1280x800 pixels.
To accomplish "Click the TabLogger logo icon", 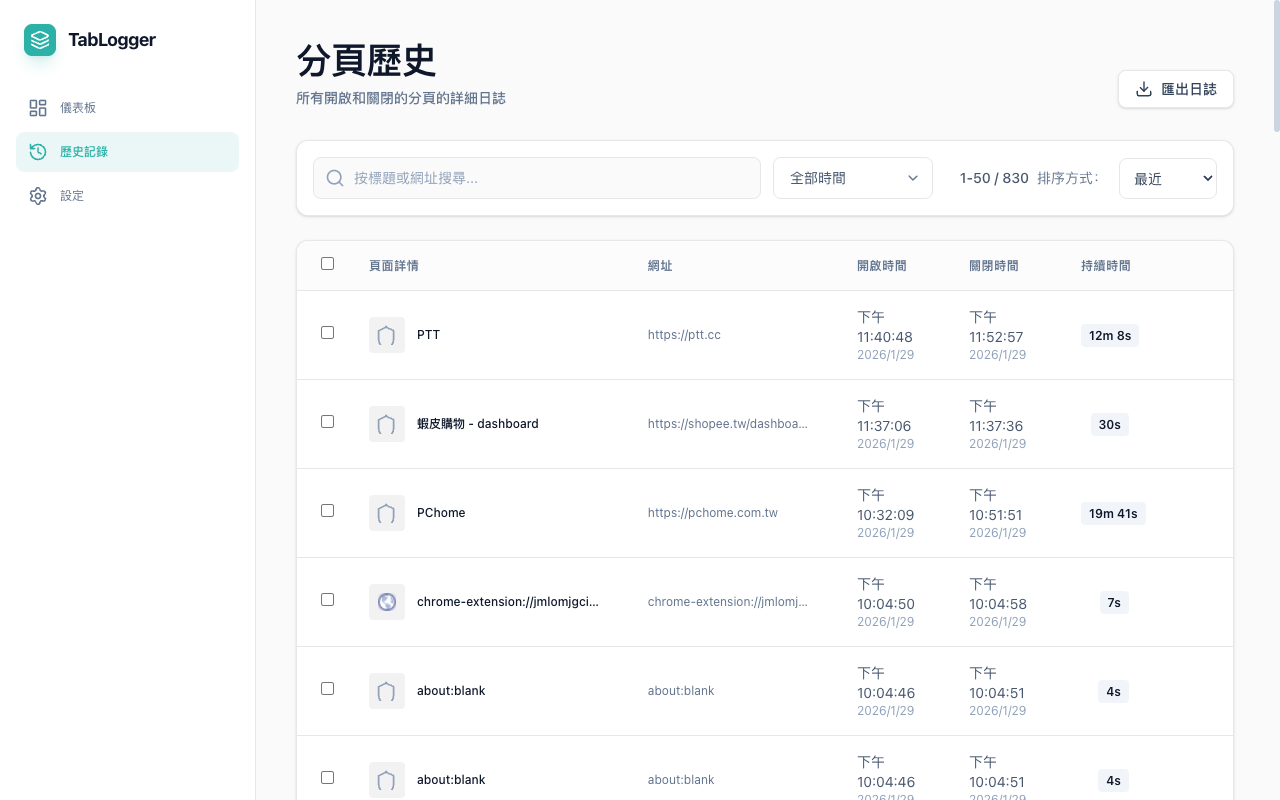I will tap(40, 40).
